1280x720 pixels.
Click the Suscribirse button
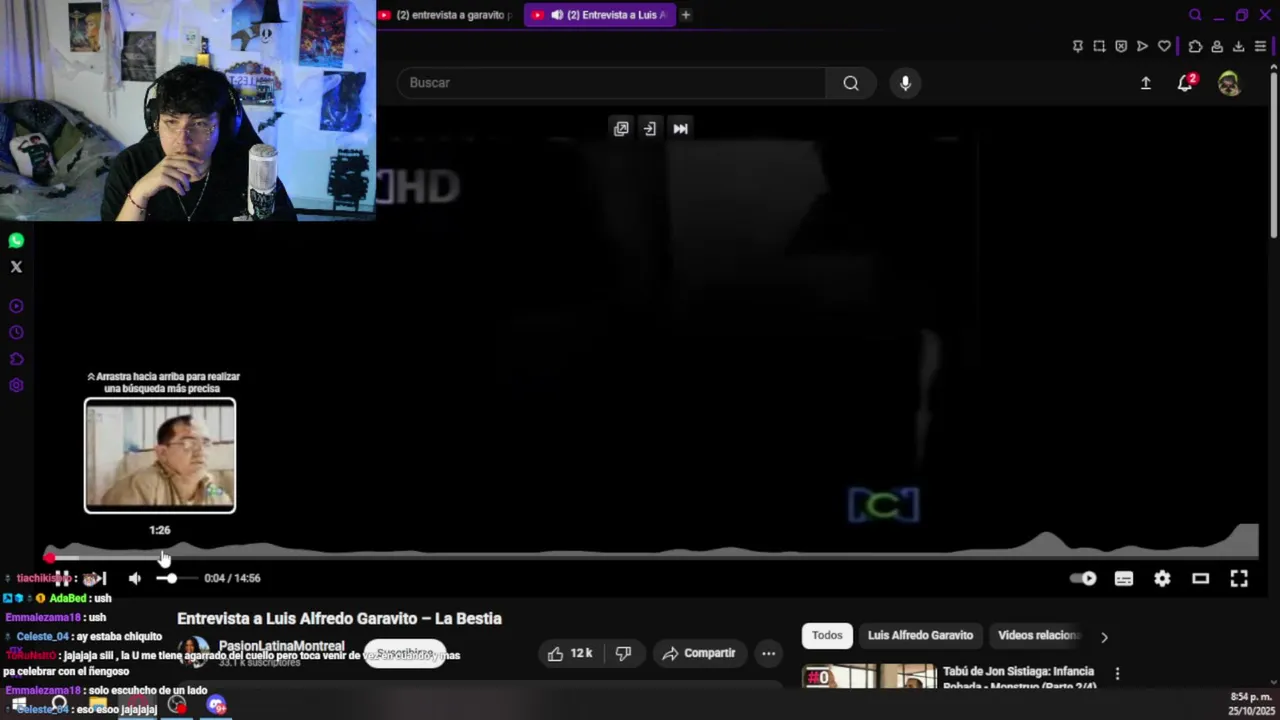(405, 654)
